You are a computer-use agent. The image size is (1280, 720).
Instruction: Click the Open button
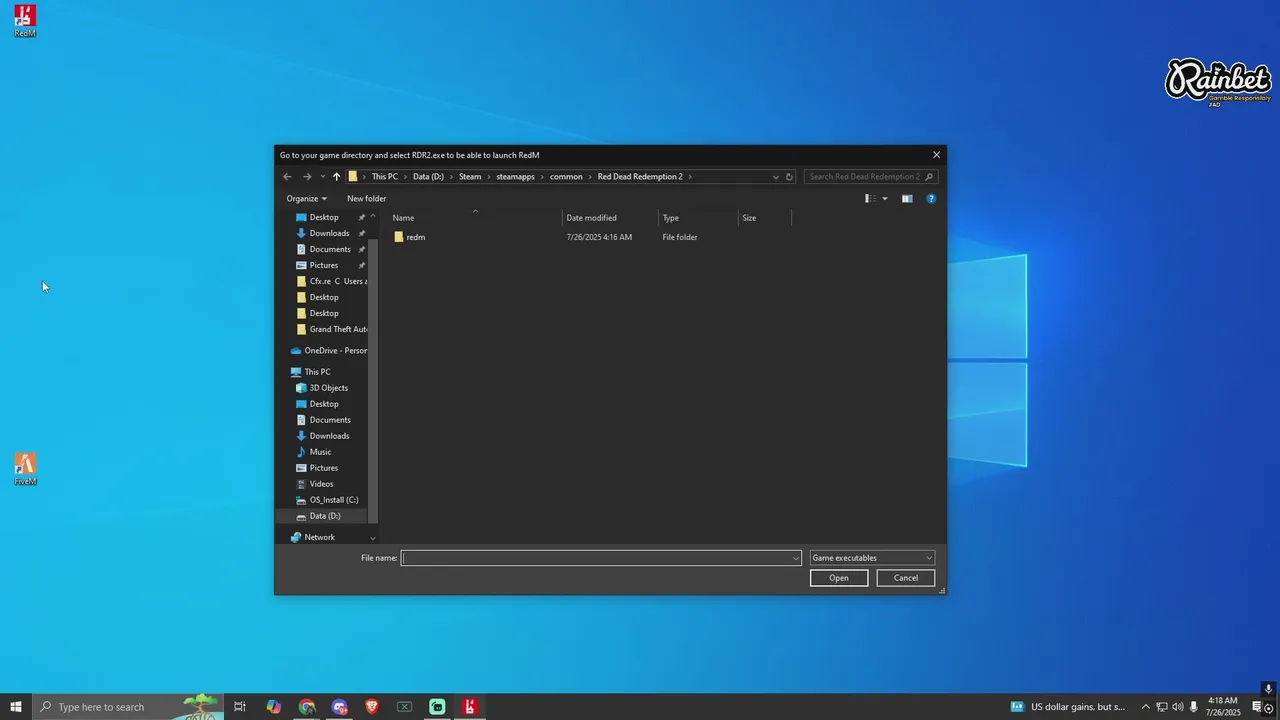(839, 578)
